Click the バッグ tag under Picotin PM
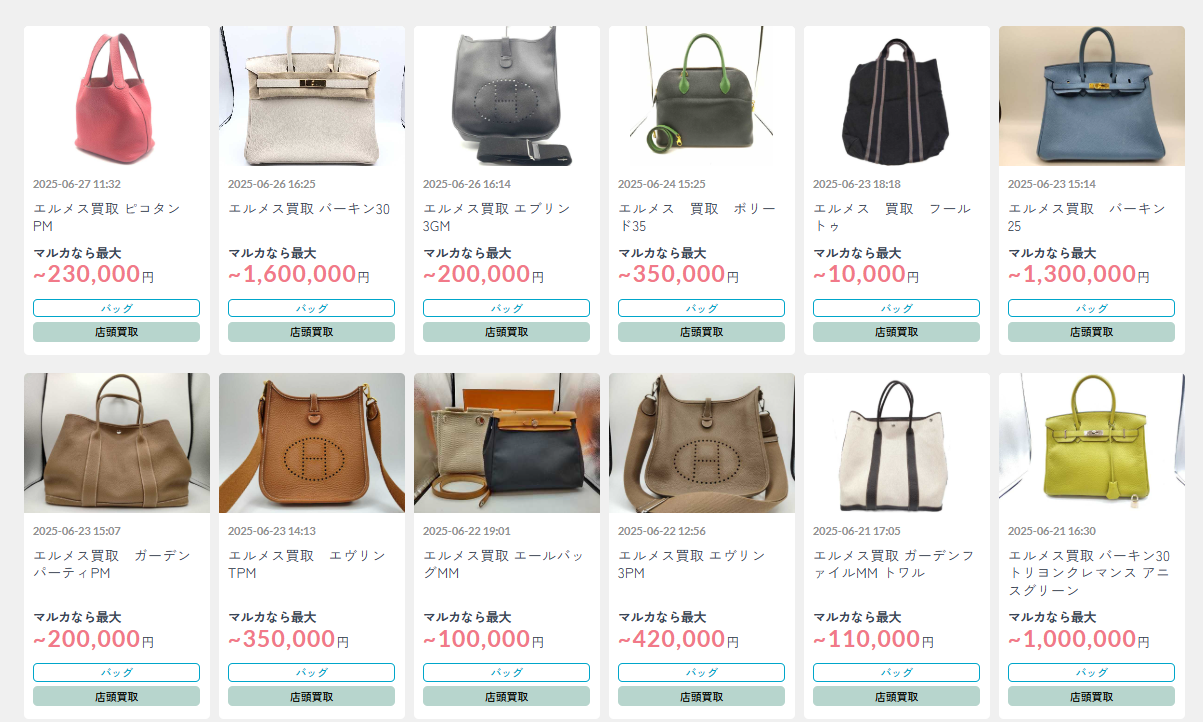Viewport: 1203px width, 722px height. (x=117, y=308)
